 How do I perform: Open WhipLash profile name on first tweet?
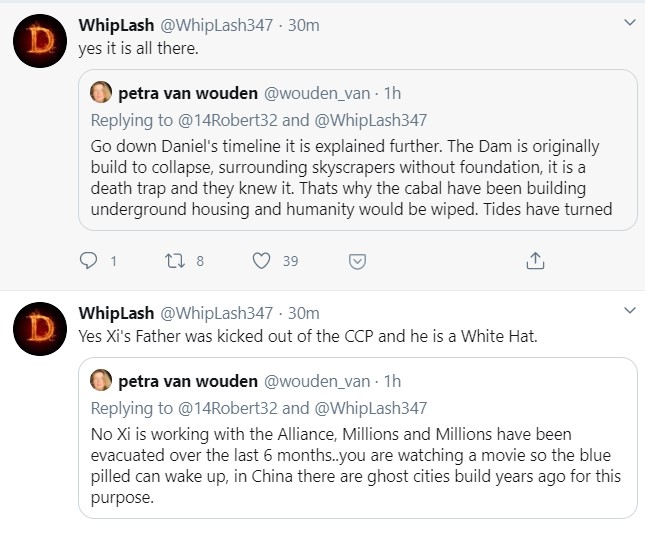[x=115, y=25]
